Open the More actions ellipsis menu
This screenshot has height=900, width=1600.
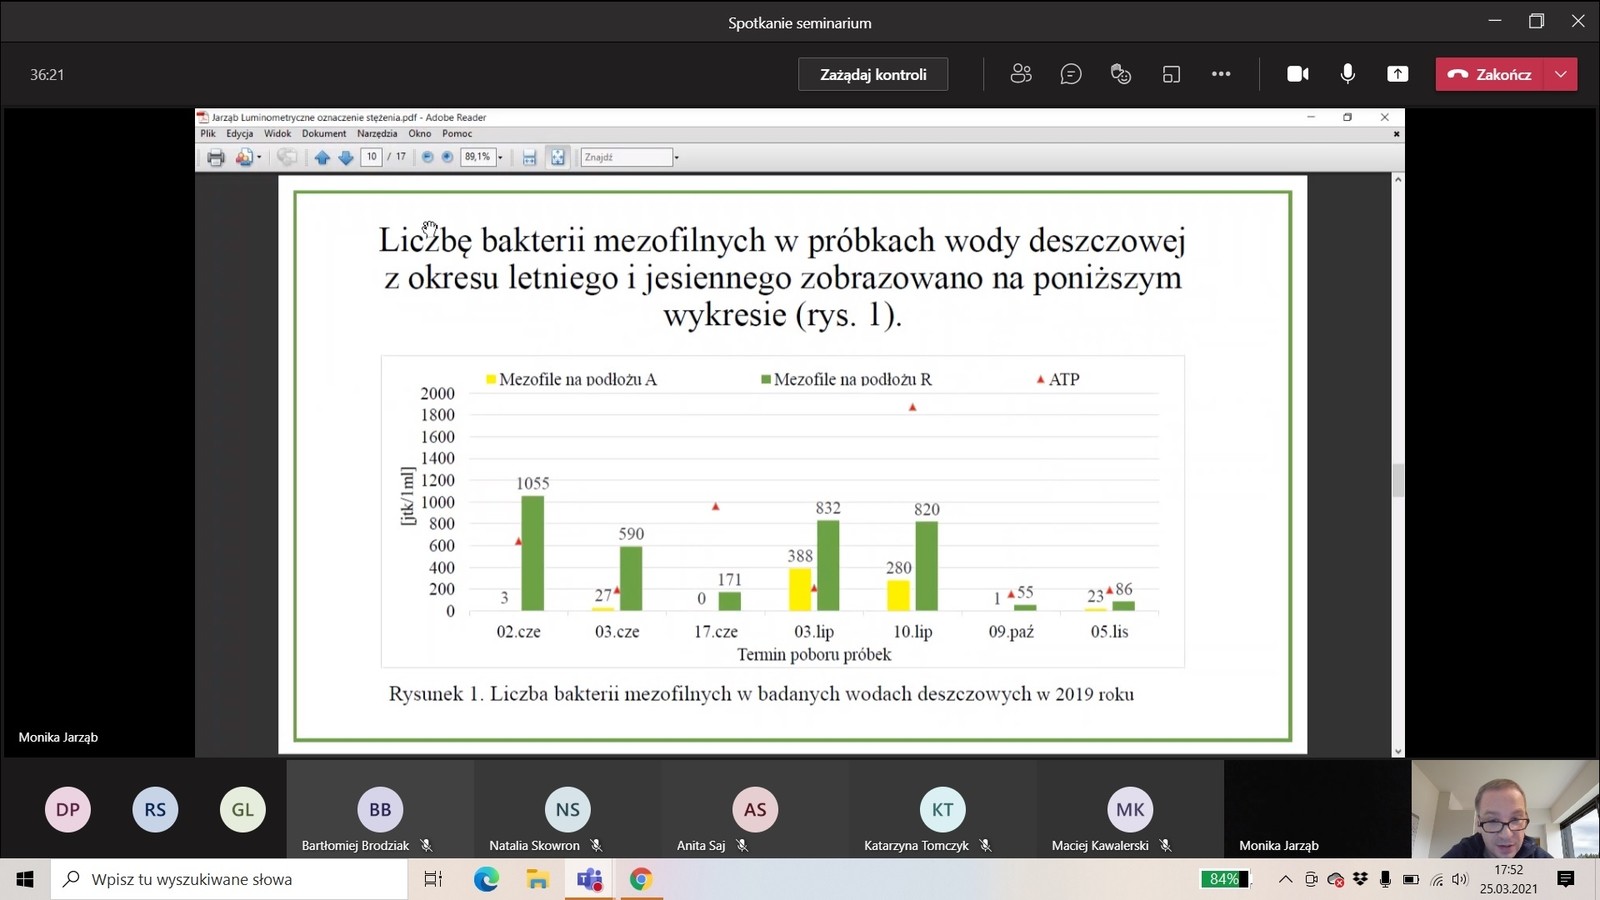click(1221, 74)
